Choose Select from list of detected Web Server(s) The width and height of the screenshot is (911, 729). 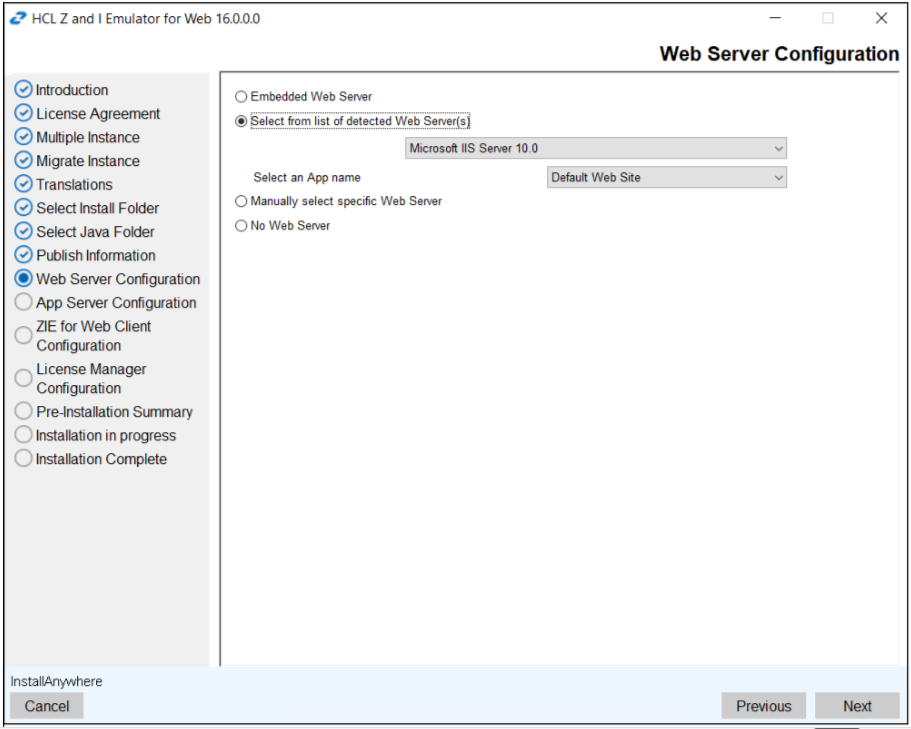pos(241,121)
